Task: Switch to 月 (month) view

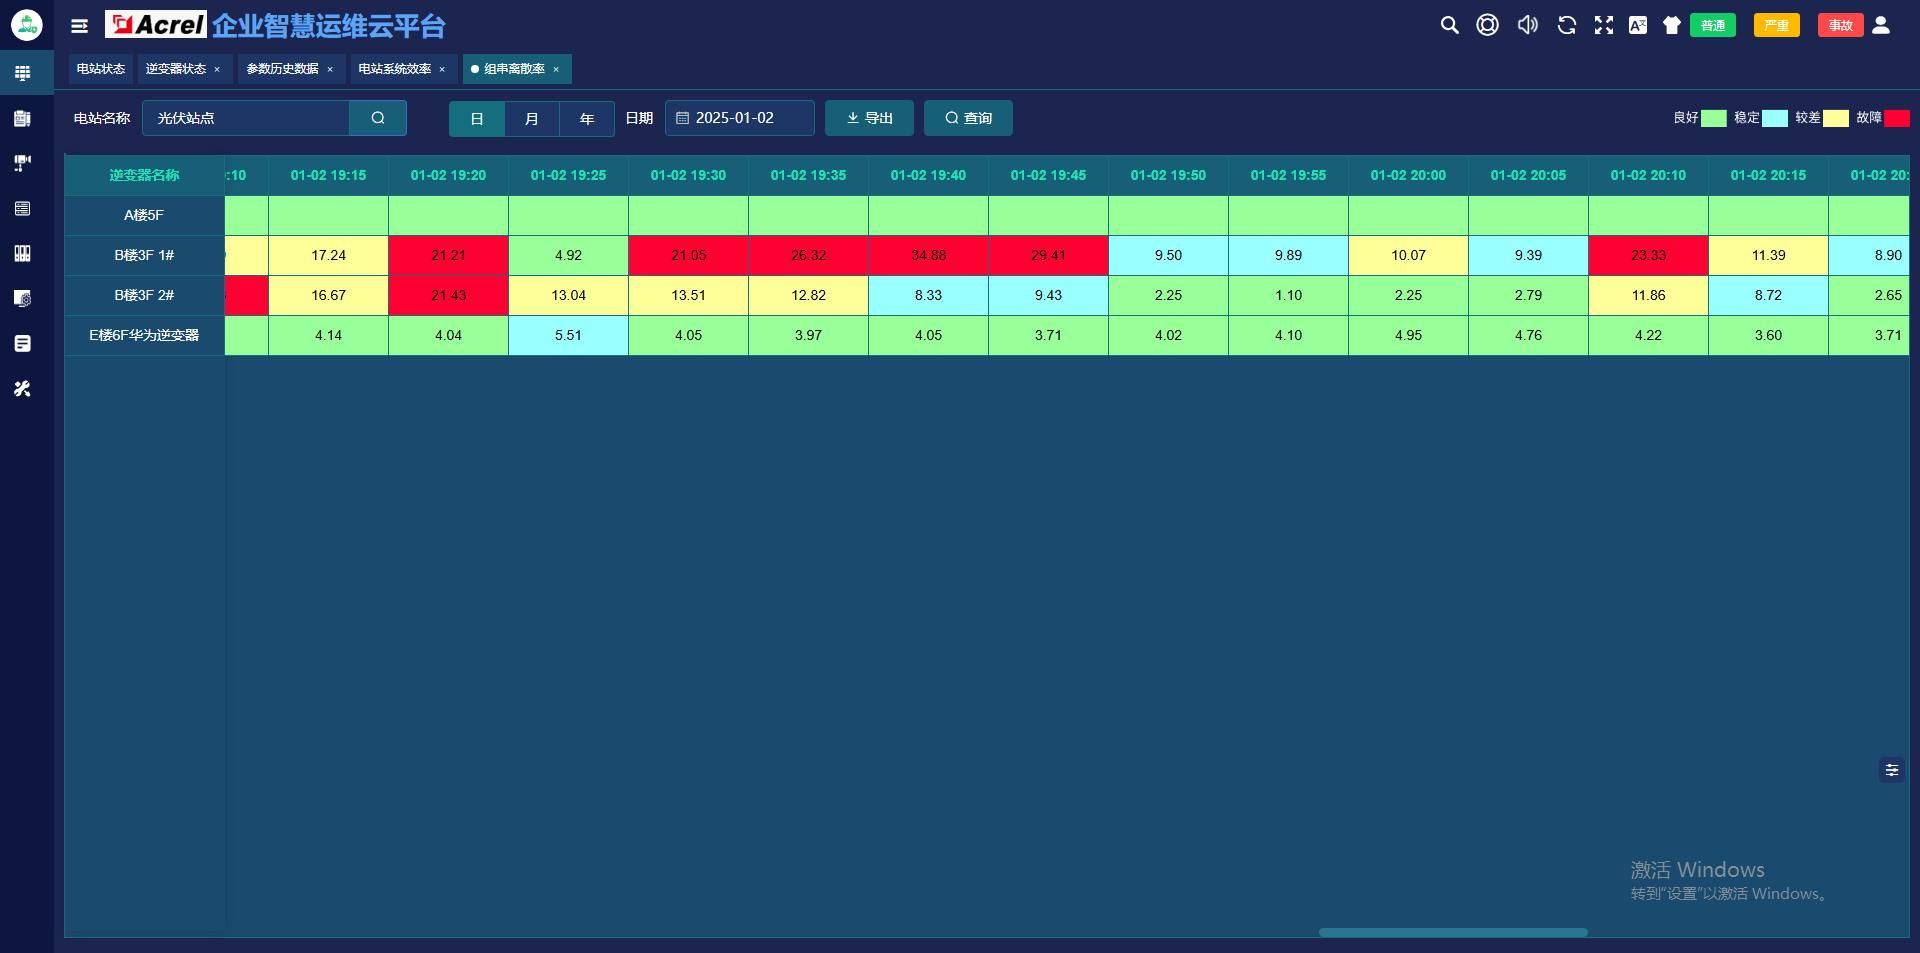Action: coord(532,118)
